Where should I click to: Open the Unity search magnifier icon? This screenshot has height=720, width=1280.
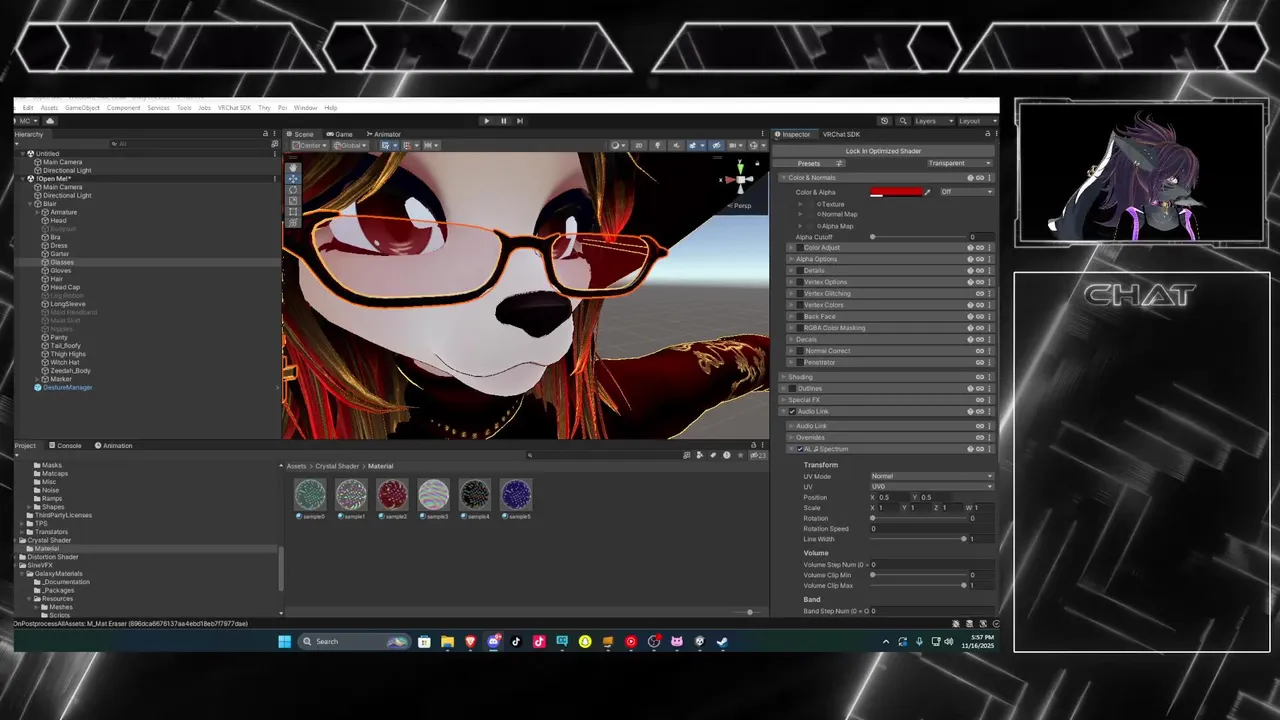(x=901, y=121)
